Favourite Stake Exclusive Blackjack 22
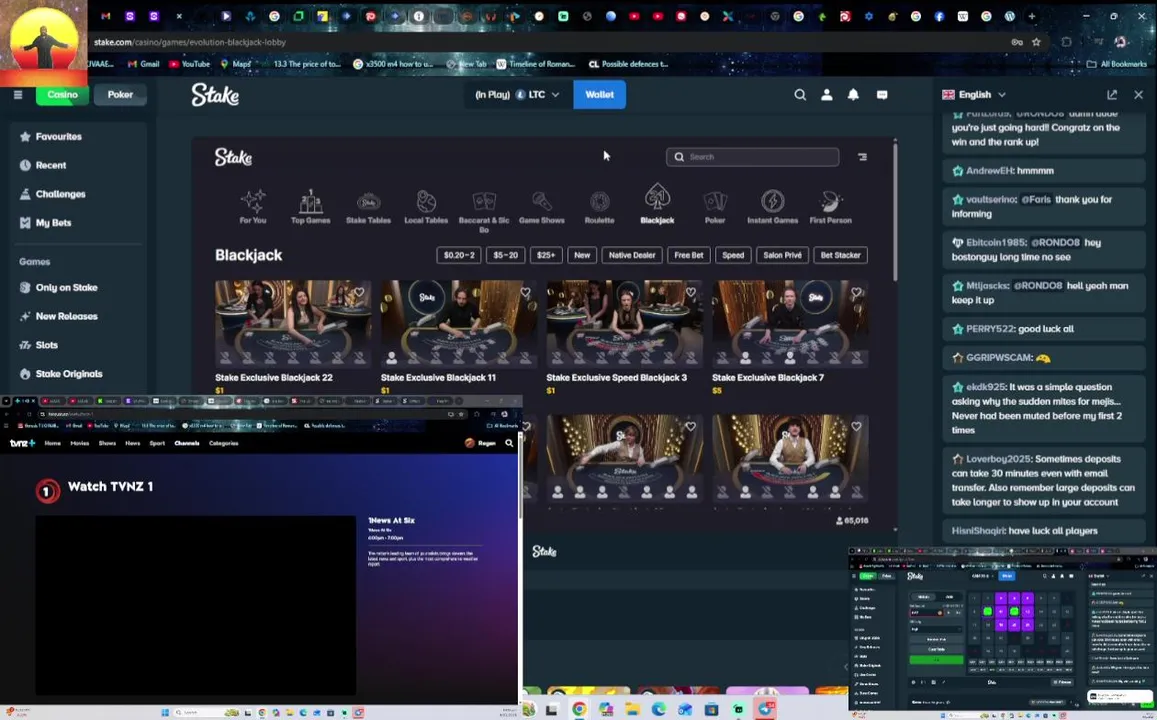 (359, 292)
